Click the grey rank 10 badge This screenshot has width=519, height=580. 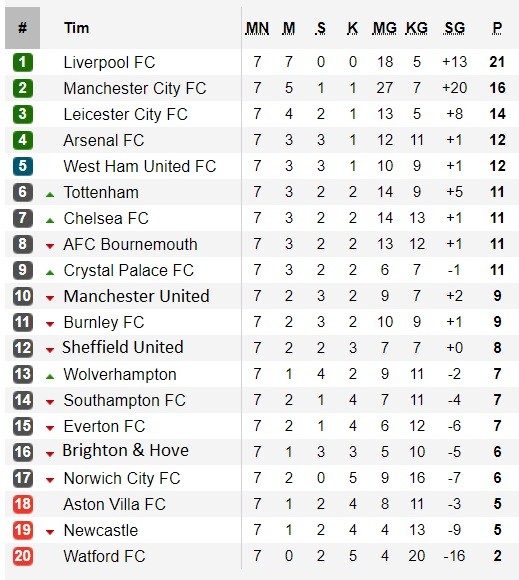point(23,296)
